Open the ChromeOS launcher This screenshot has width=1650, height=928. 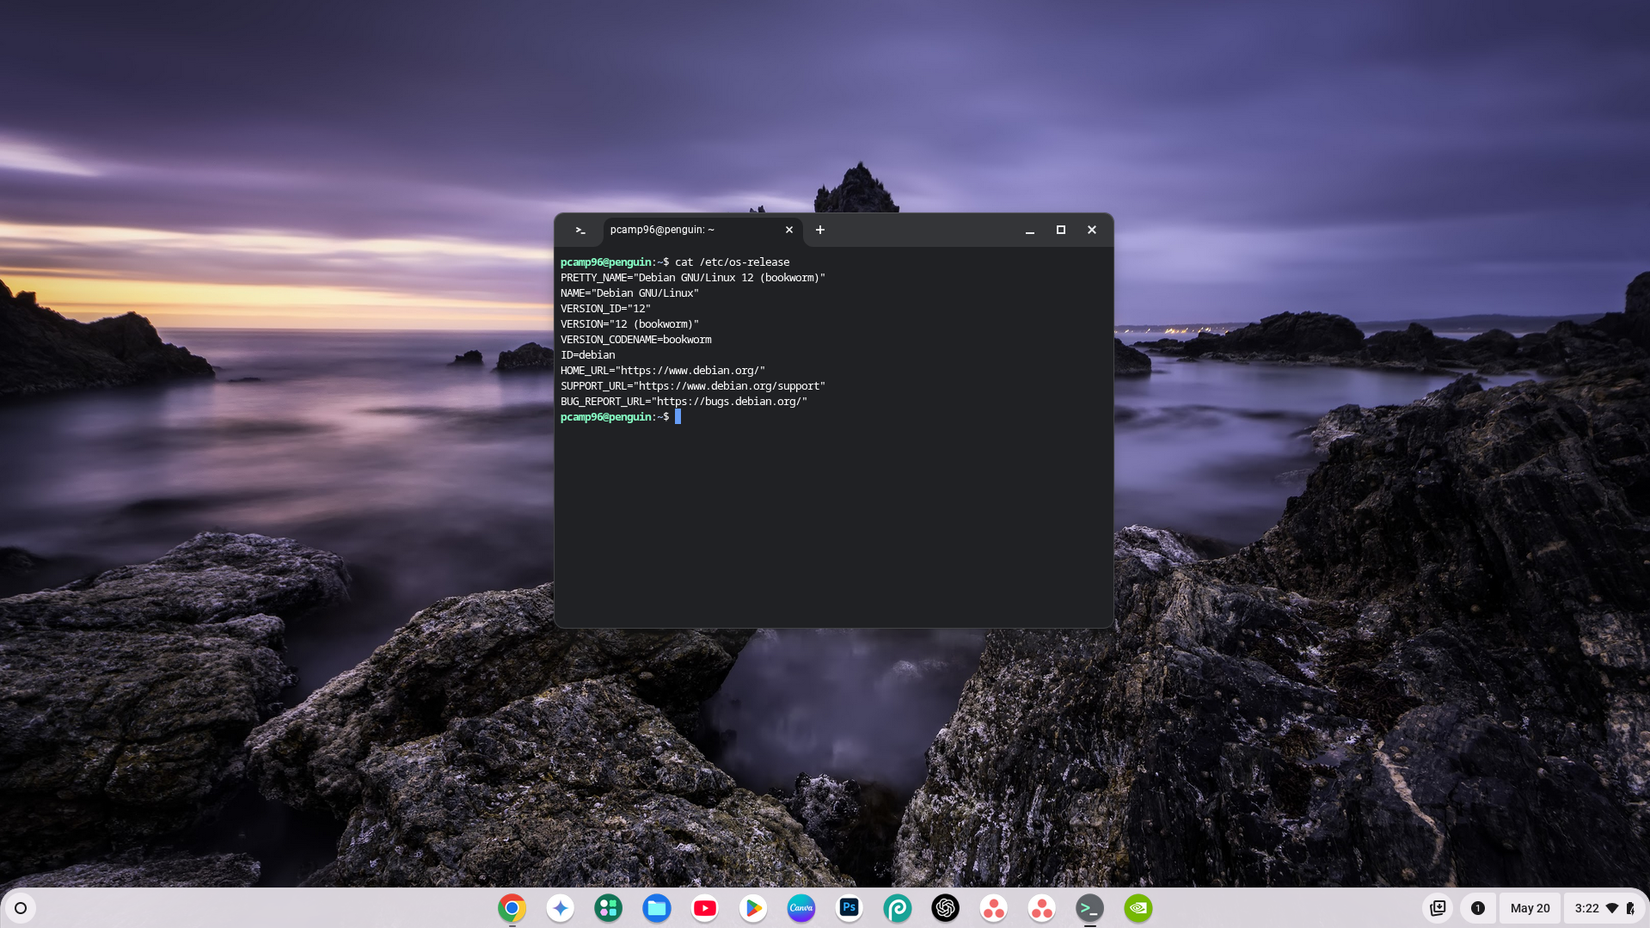click(x=20, y=908)
